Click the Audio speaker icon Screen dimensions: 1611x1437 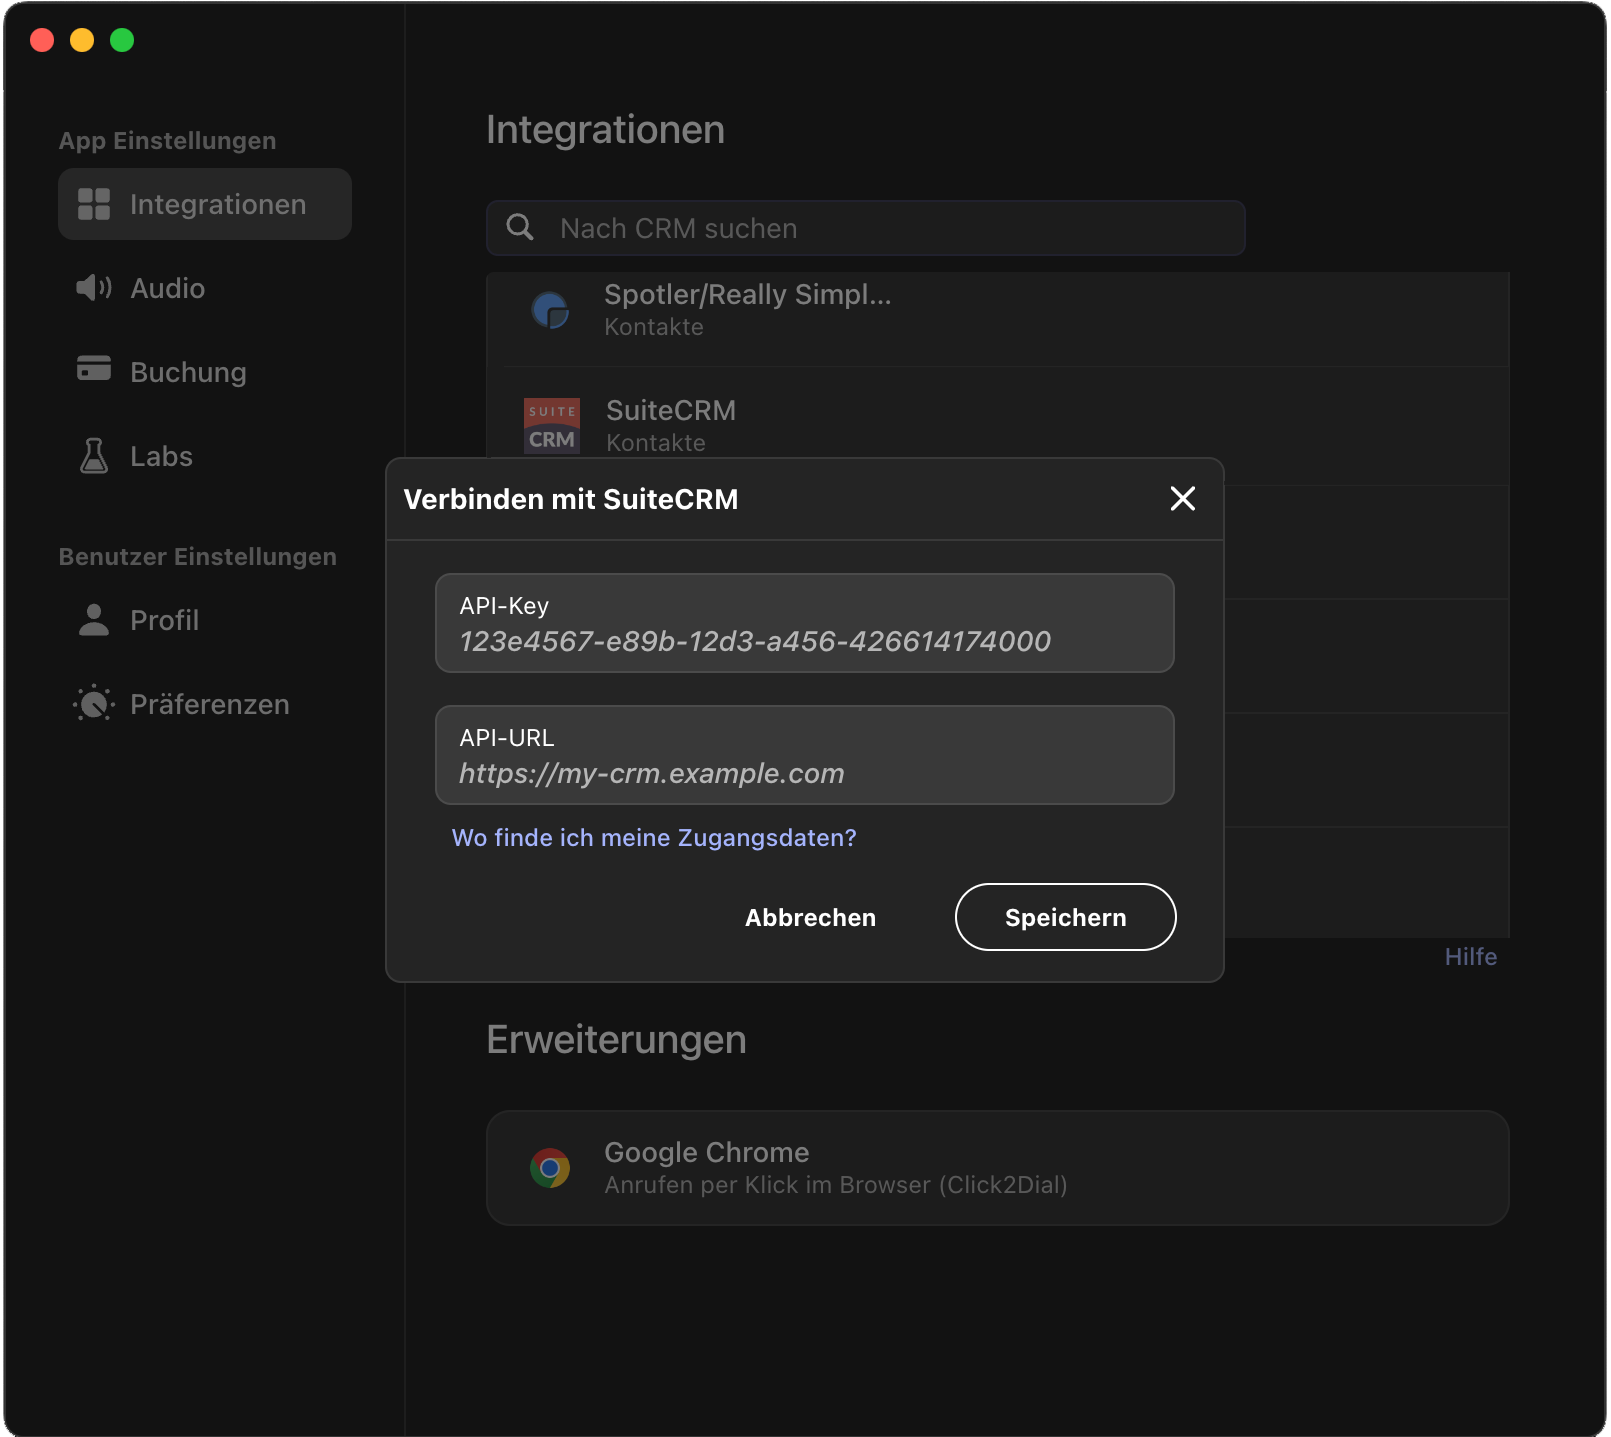click(x=92, y=288)
